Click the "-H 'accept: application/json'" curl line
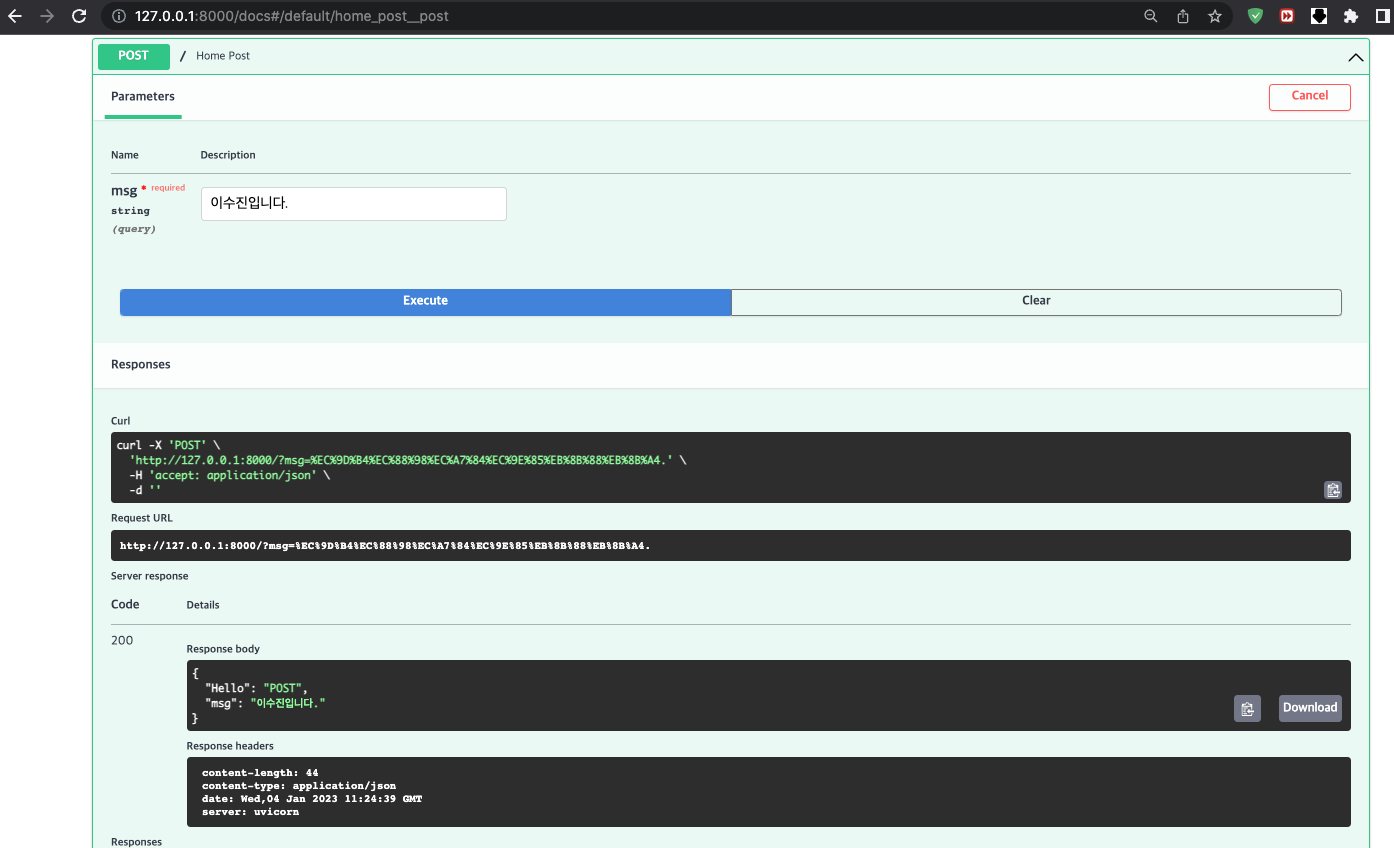1394x848 pixels. point(229,475)
